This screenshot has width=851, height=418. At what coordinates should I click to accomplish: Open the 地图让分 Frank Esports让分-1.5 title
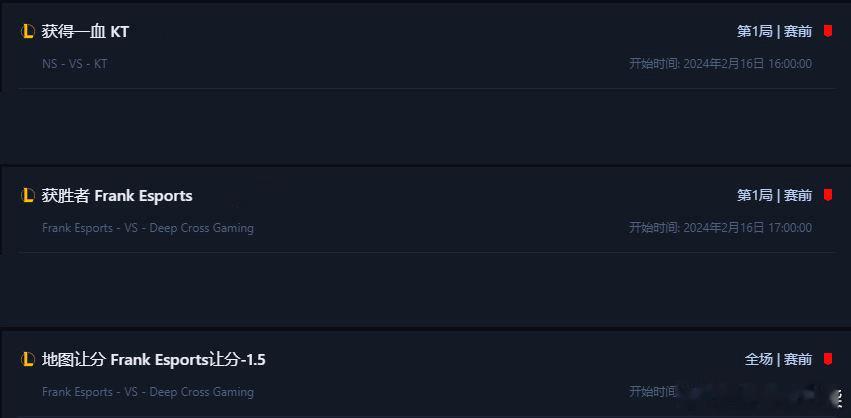[154, 359]
